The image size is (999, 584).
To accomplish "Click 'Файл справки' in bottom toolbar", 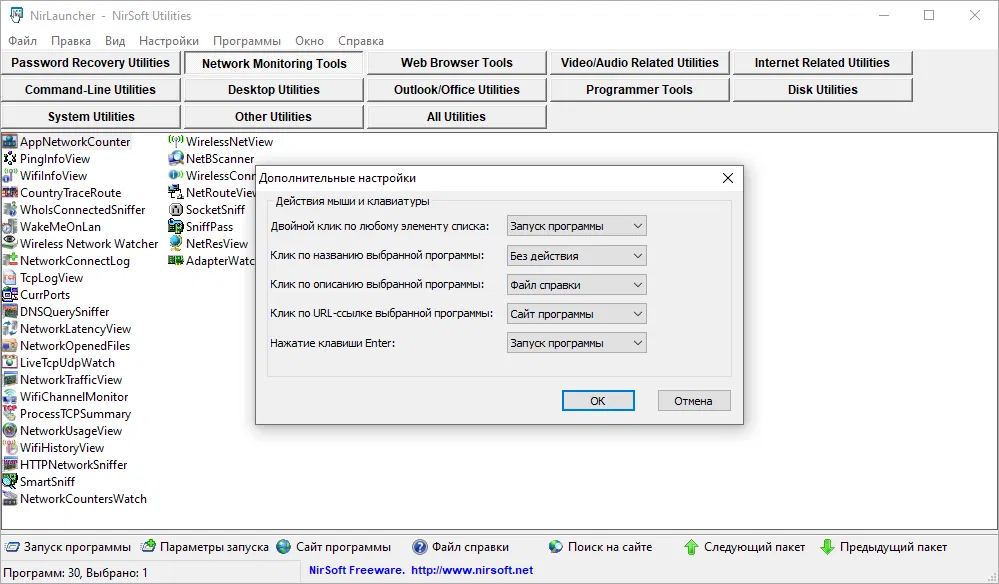I will click(x=461, y=547).
